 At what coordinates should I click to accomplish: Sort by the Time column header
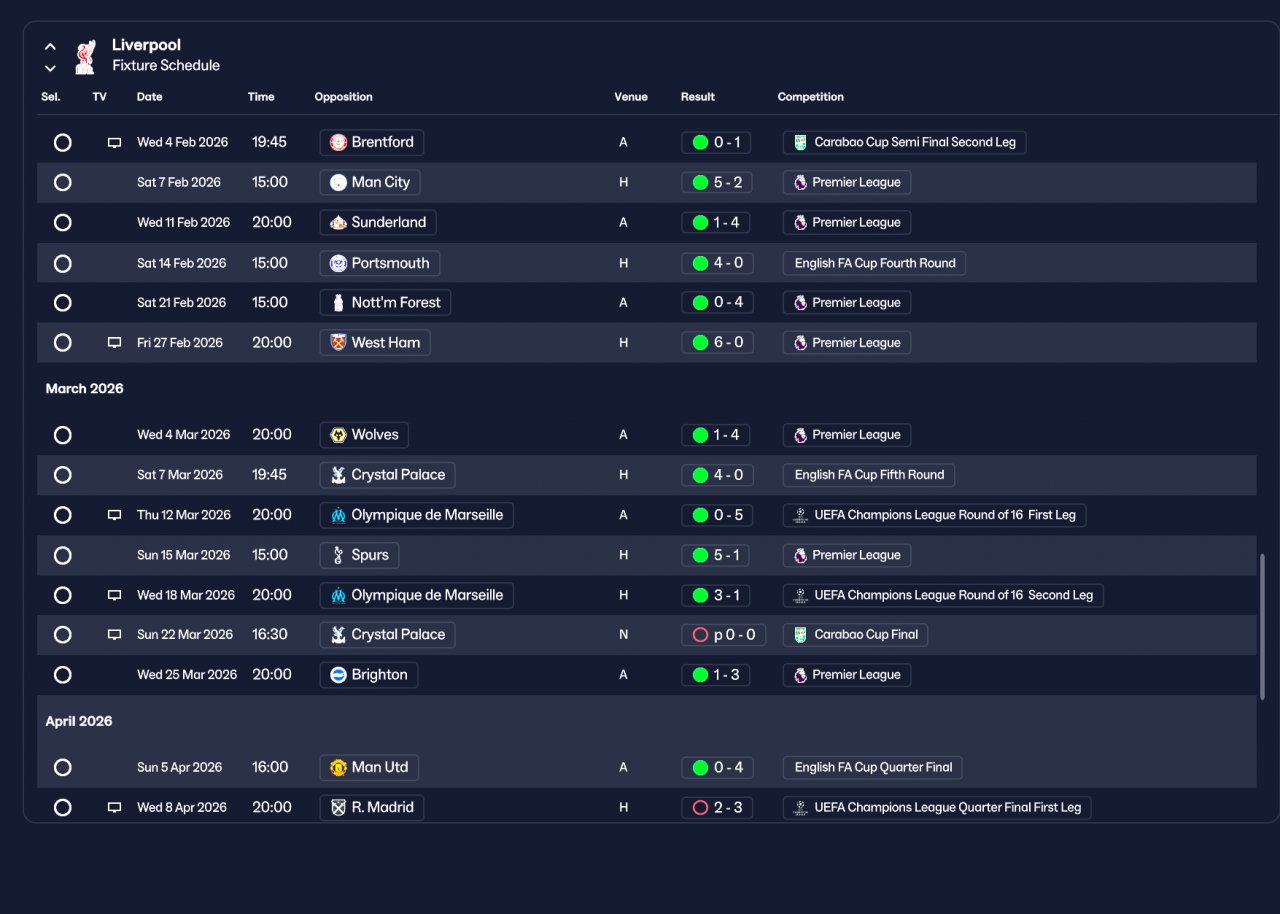(261, 97)
